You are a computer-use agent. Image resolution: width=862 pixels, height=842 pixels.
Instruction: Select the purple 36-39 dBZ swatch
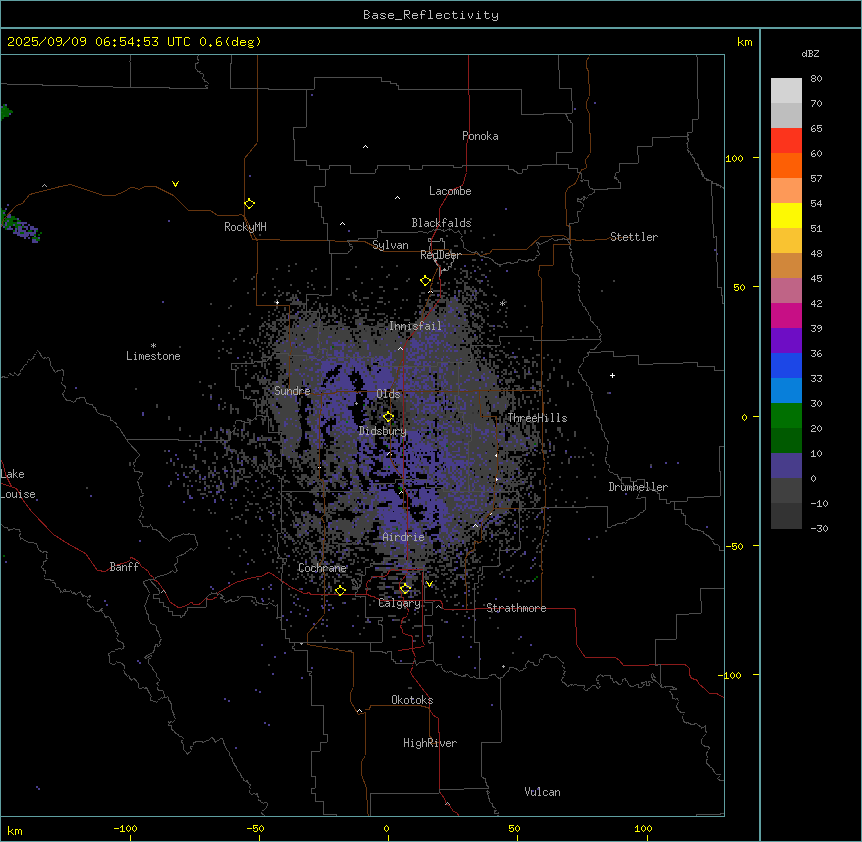[x=786, y=341]
